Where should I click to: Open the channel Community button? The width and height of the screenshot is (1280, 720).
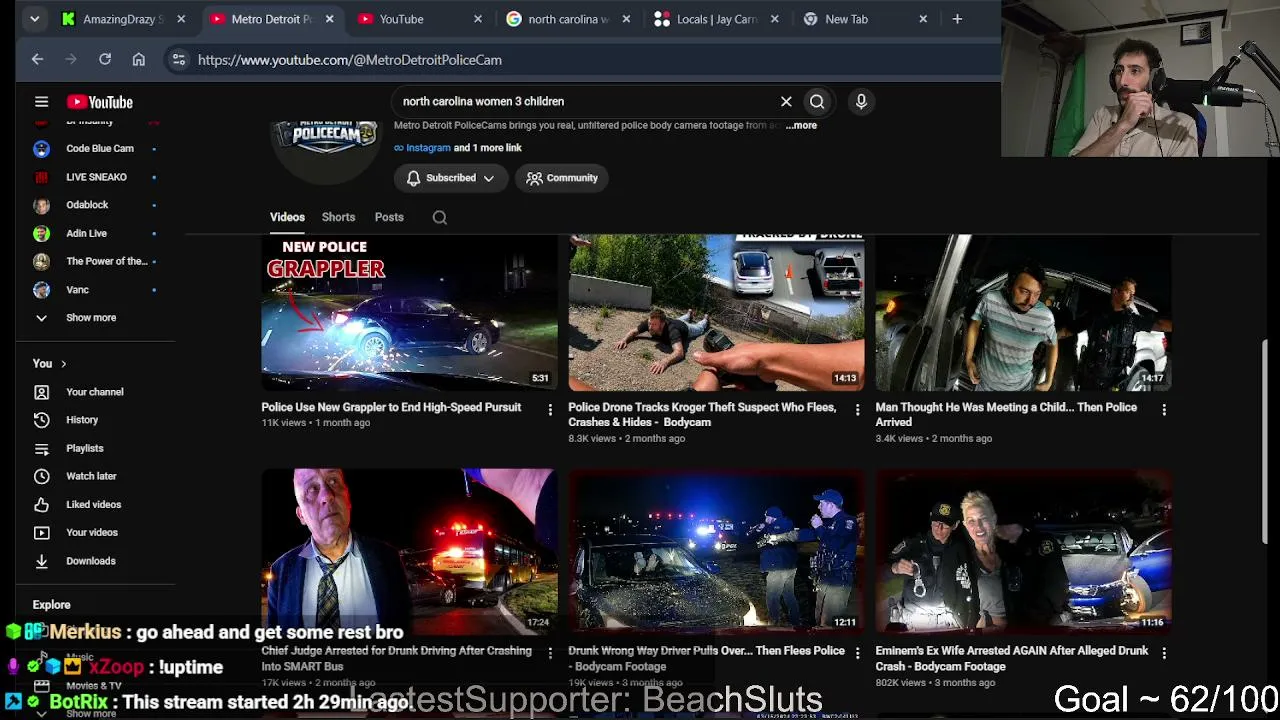pos(562,178)
